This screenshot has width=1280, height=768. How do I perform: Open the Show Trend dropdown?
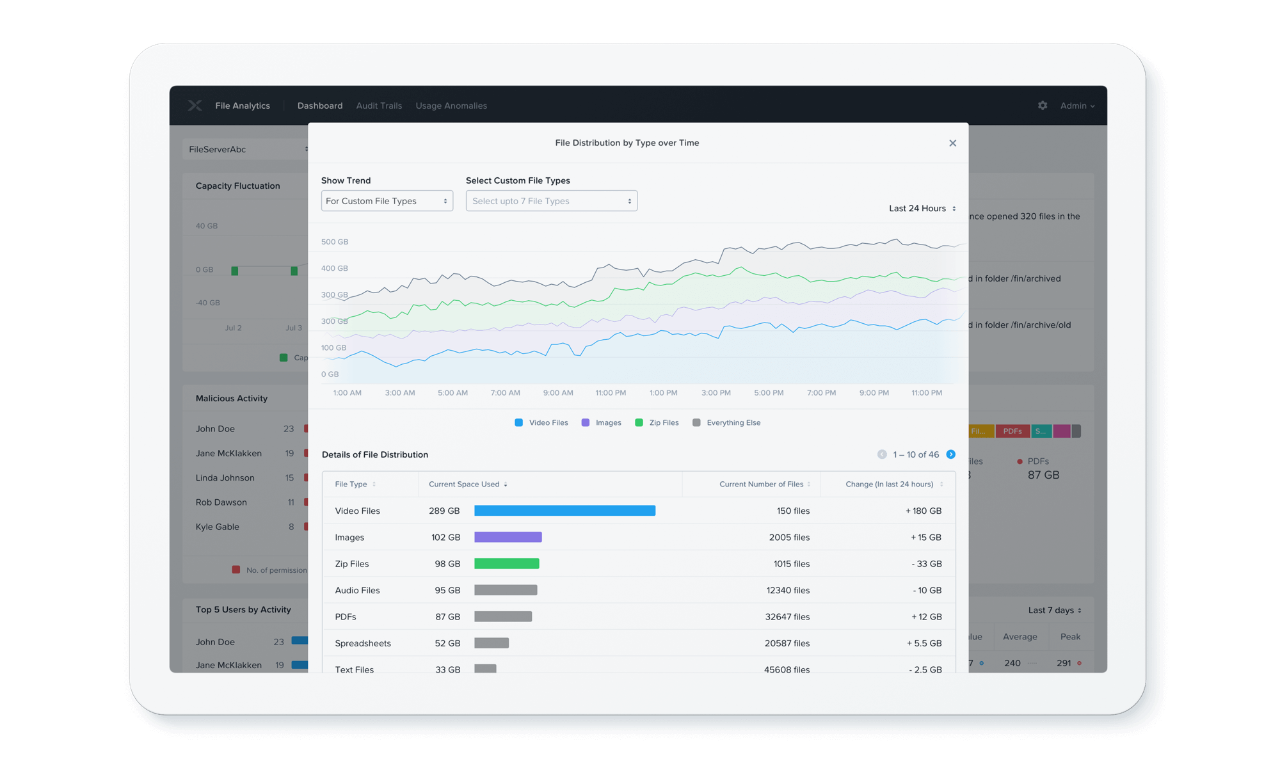click(x=387, y=200)
